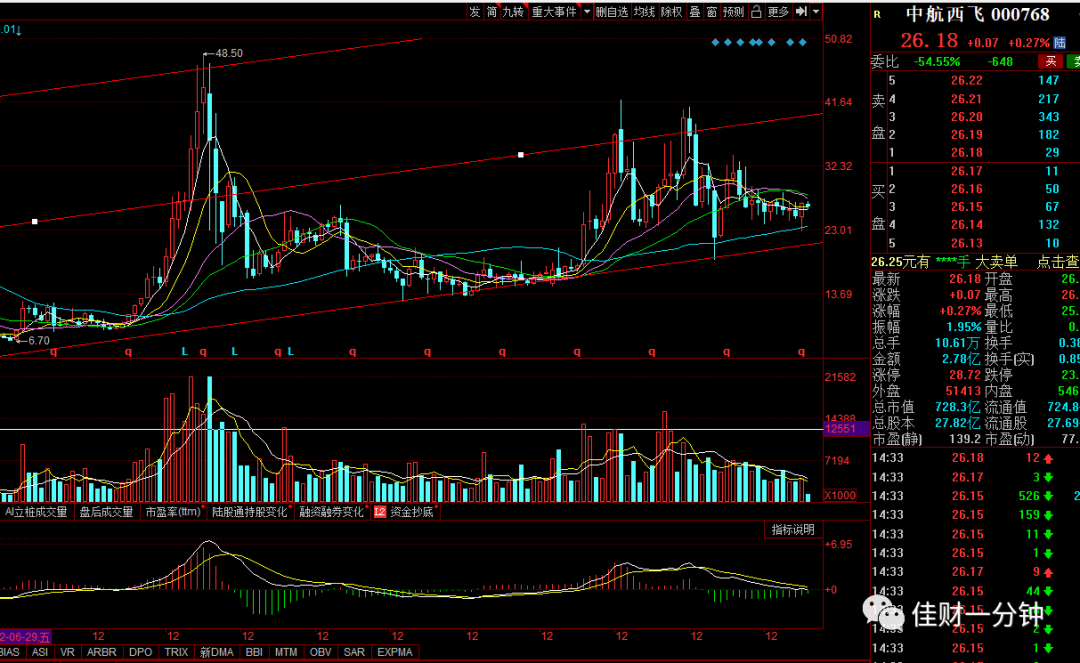The width and height of the screenshot is (1080, 663).
Task: Expand the 重大事件 dropdown arrow
Action: click(x=587, y=12)
